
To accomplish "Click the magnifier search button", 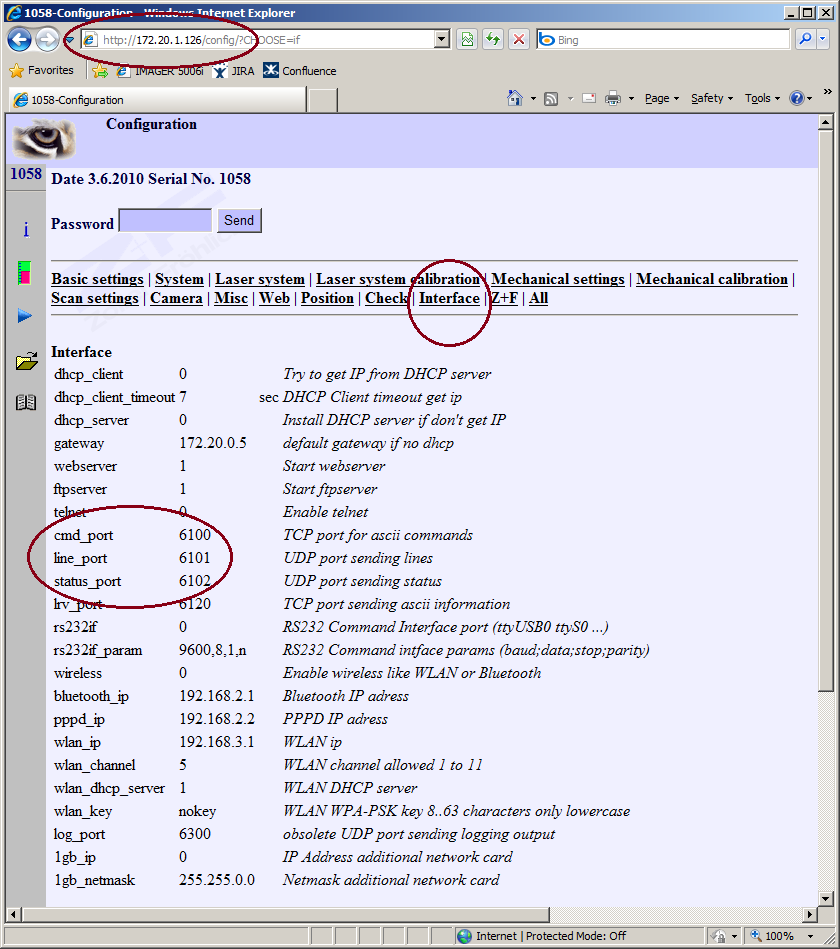I will click(x=805, y=39).
